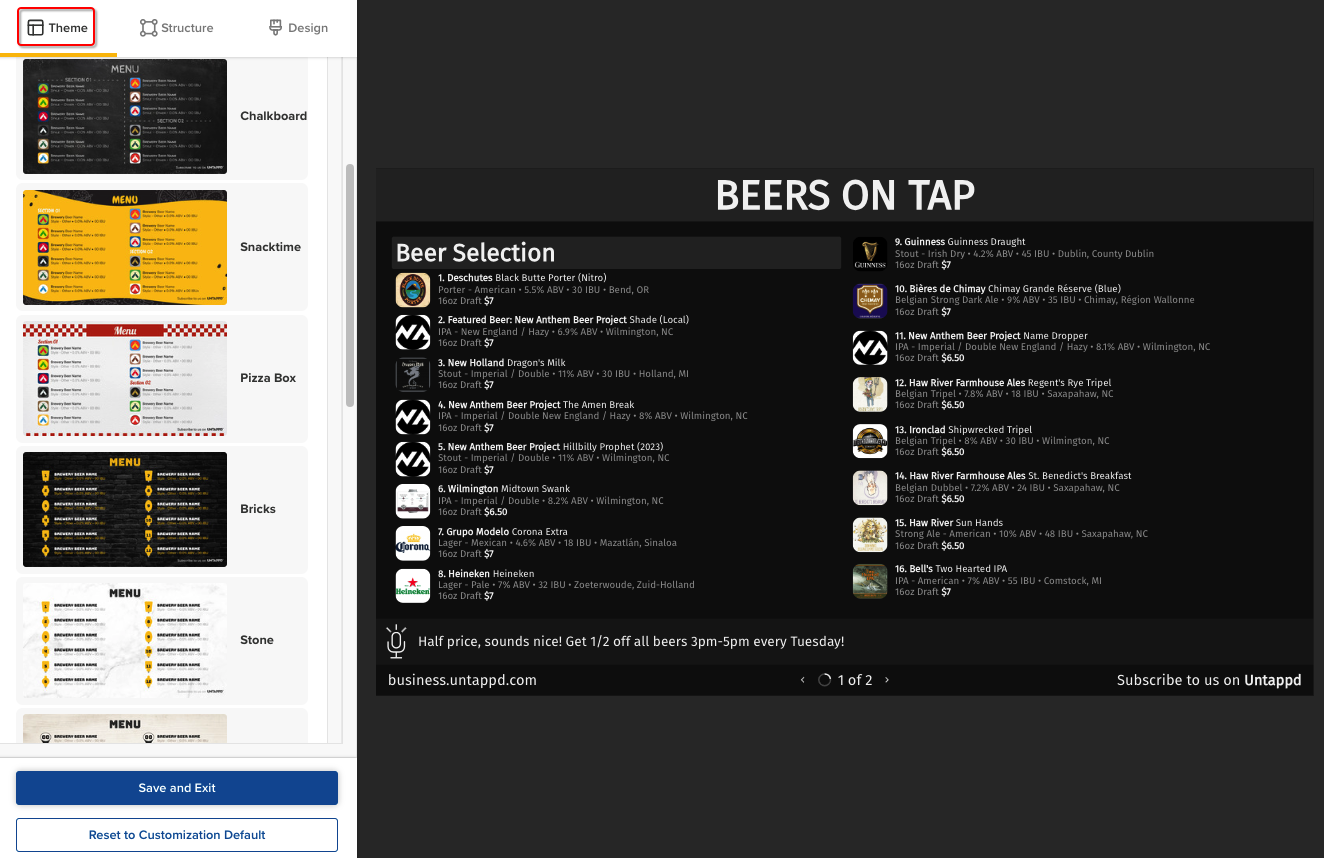Click New Holland Dragon's Milk title
Screen dimensions: 1324x858
[x=502, y=363]
